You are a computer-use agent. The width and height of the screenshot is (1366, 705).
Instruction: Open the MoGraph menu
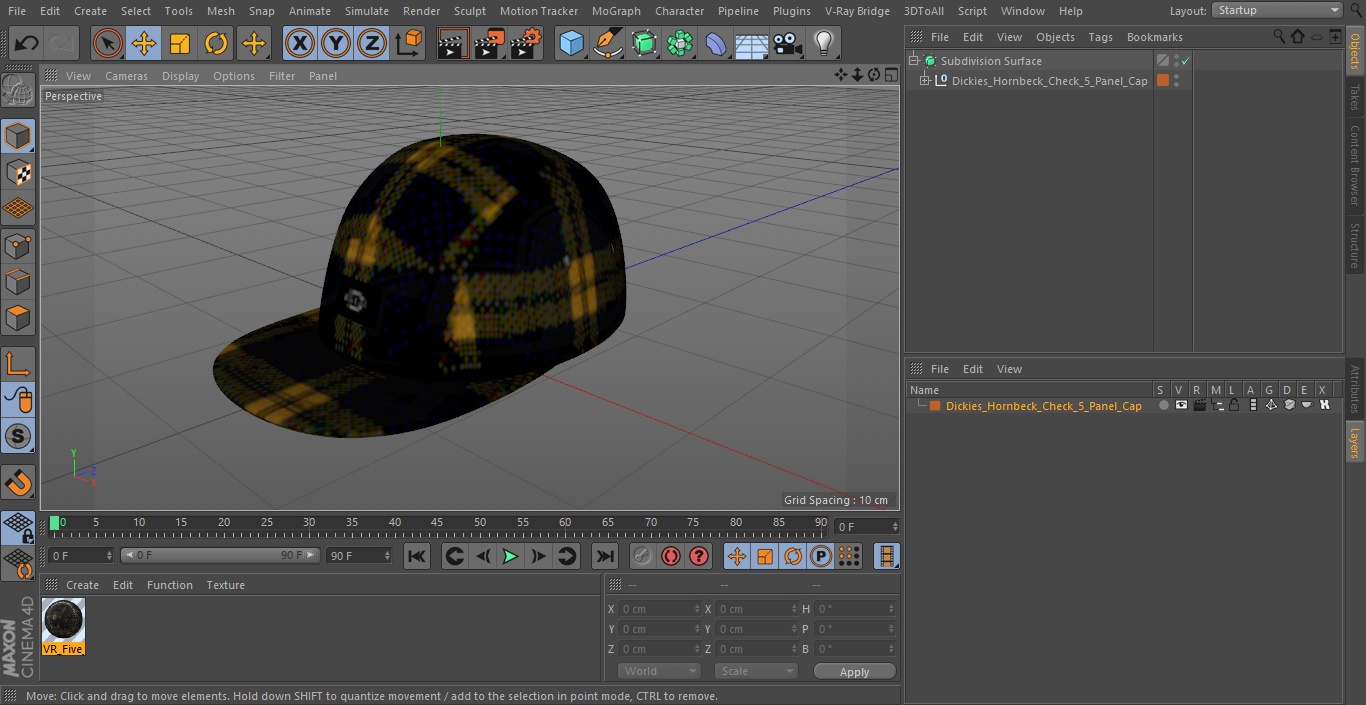pos(616,11)
